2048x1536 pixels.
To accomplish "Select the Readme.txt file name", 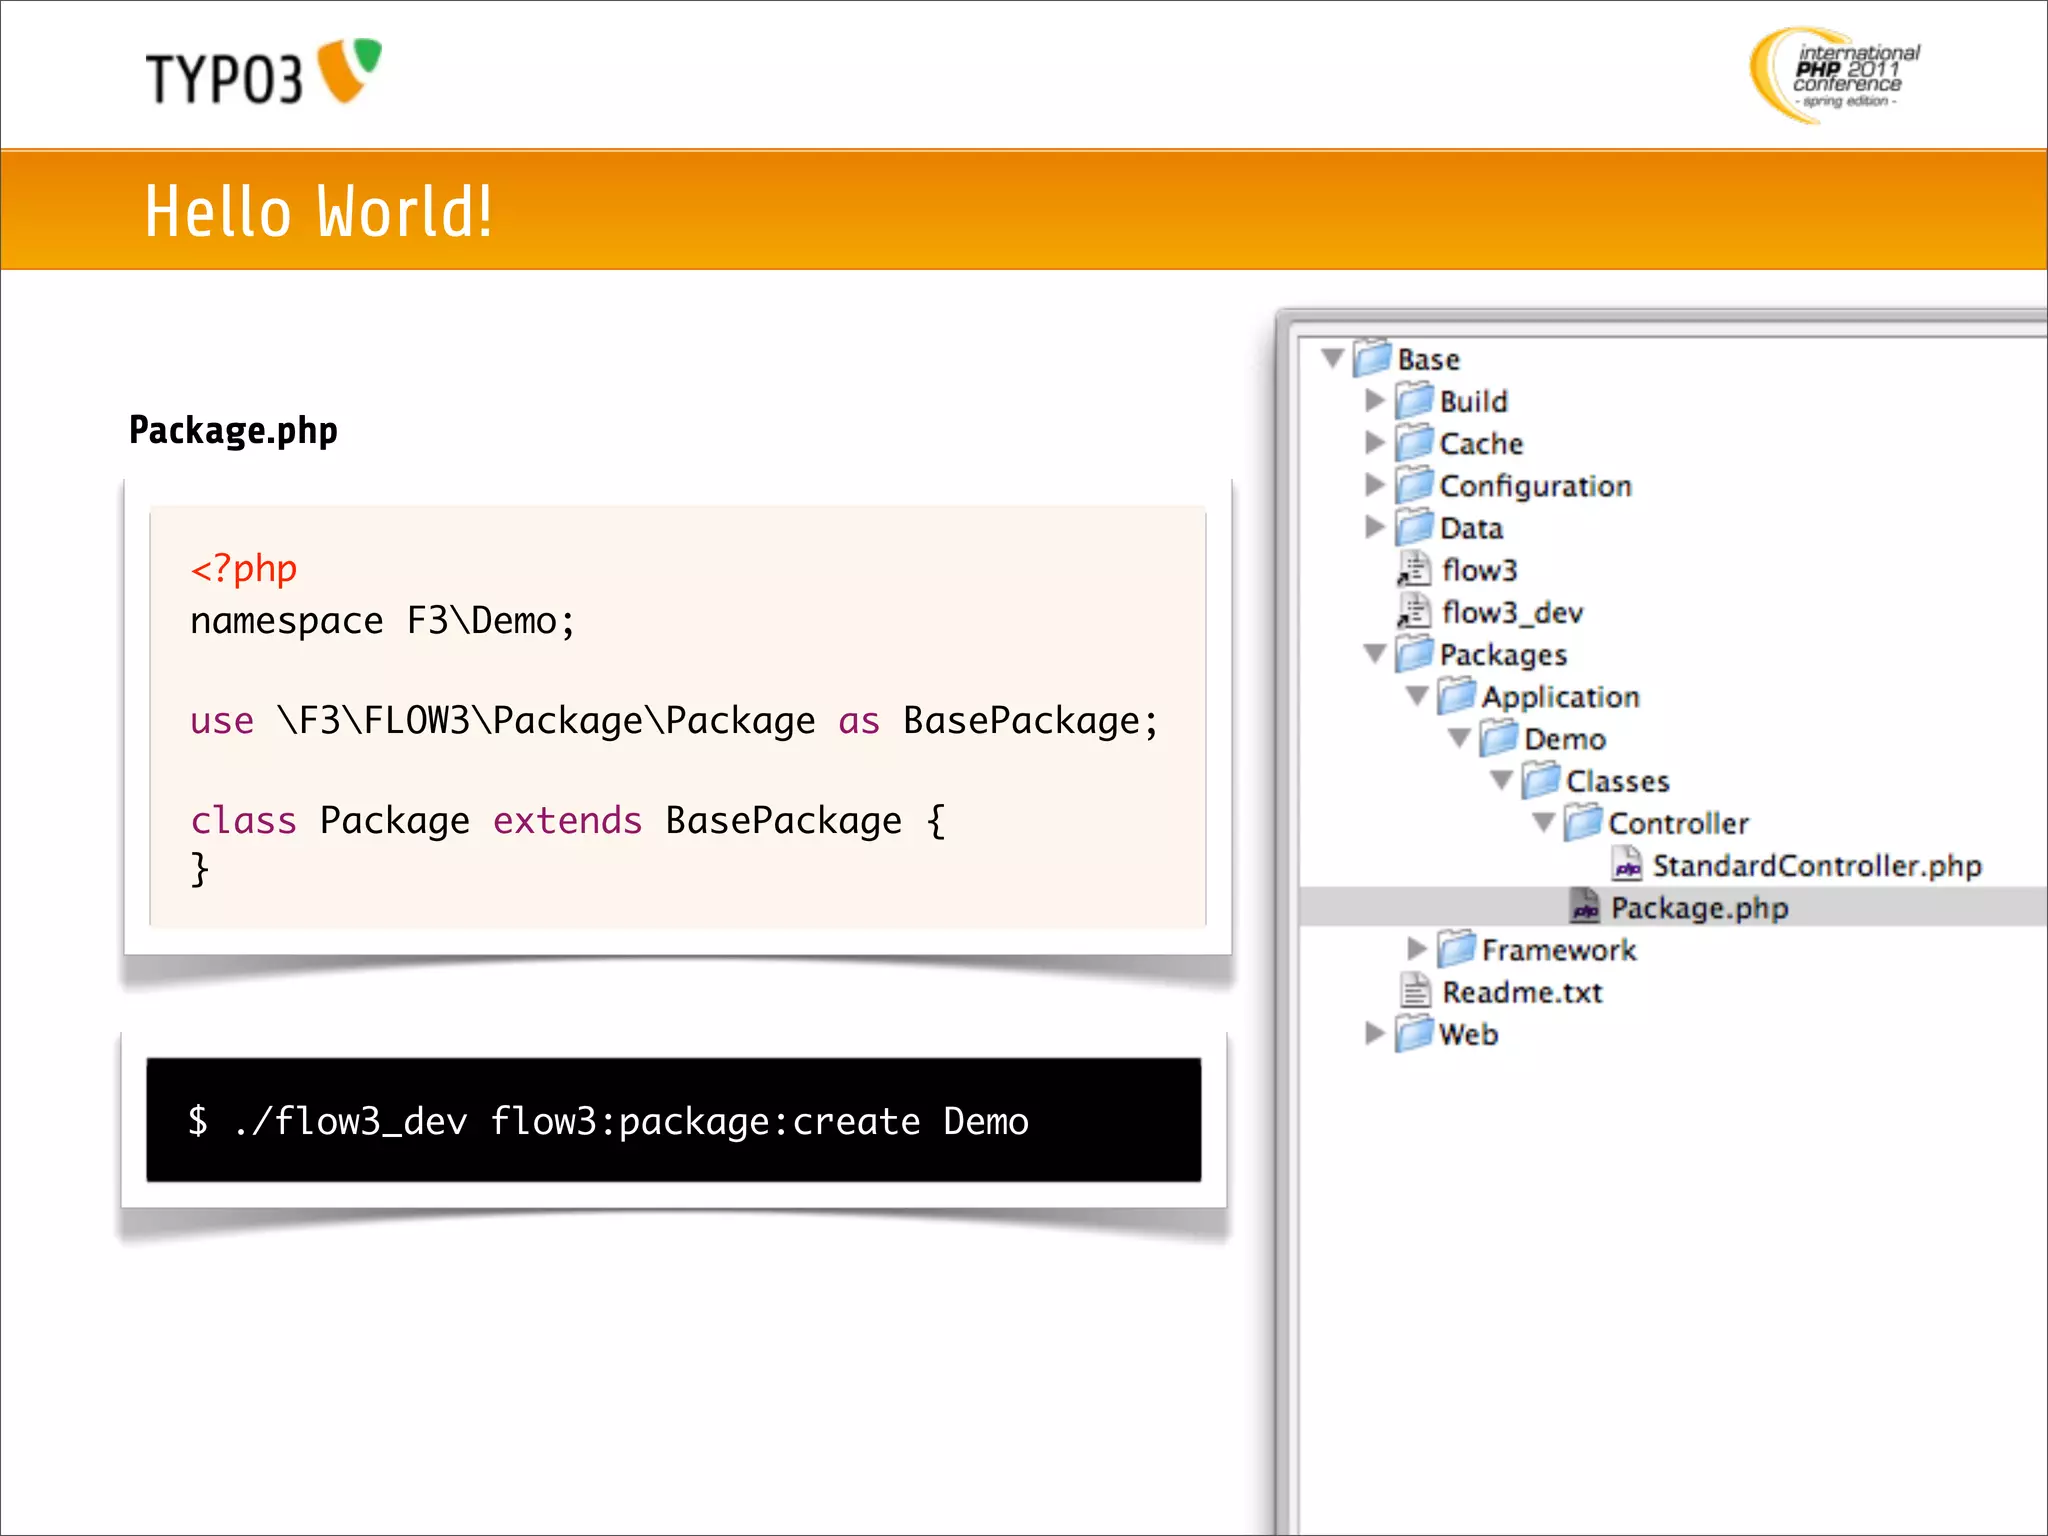I will click(x=1521, y=992).
